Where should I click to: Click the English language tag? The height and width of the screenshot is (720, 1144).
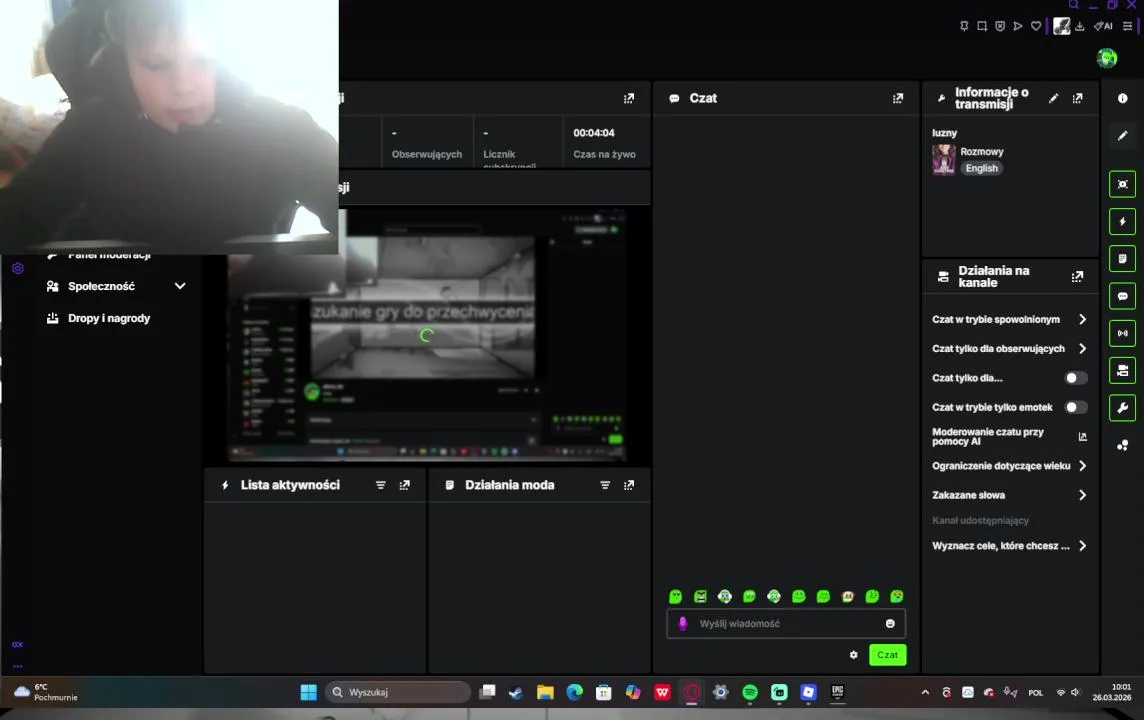[x=981, y=169]
